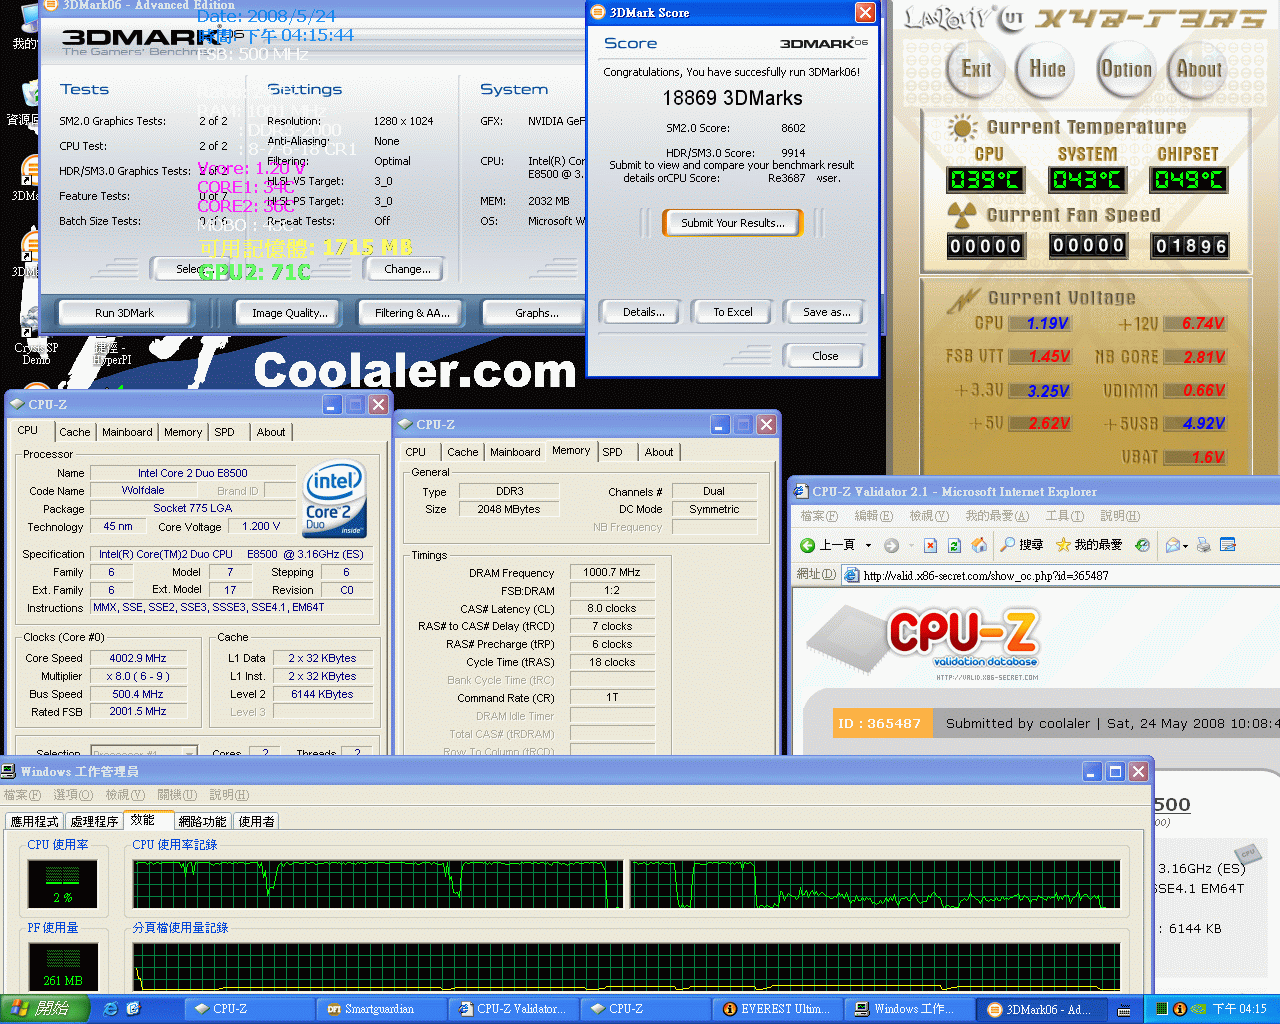1280x1024 pixels.
Task: Click the IE Print icon
Action: point(1203,545)
